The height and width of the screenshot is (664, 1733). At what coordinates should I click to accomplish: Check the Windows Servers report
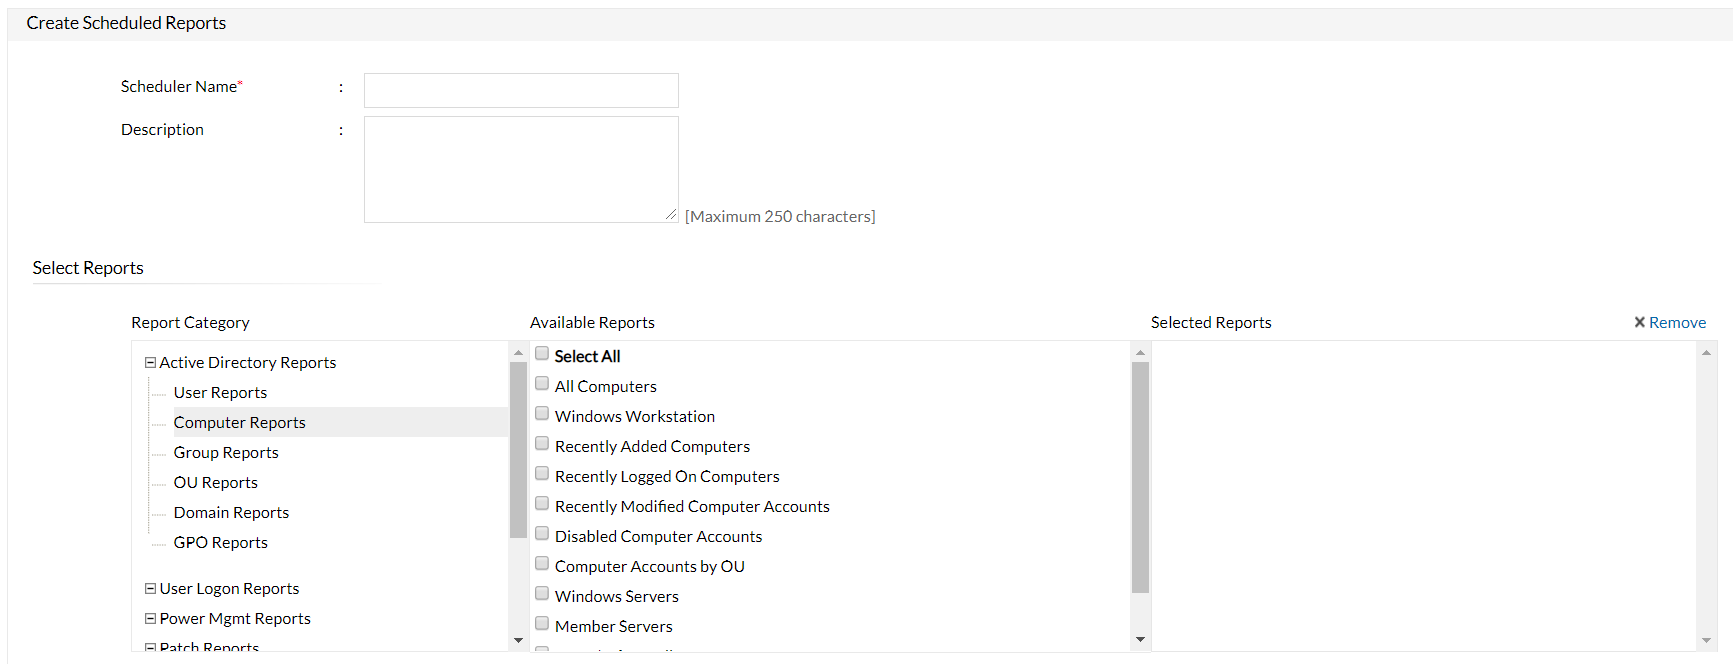point(542,593)
